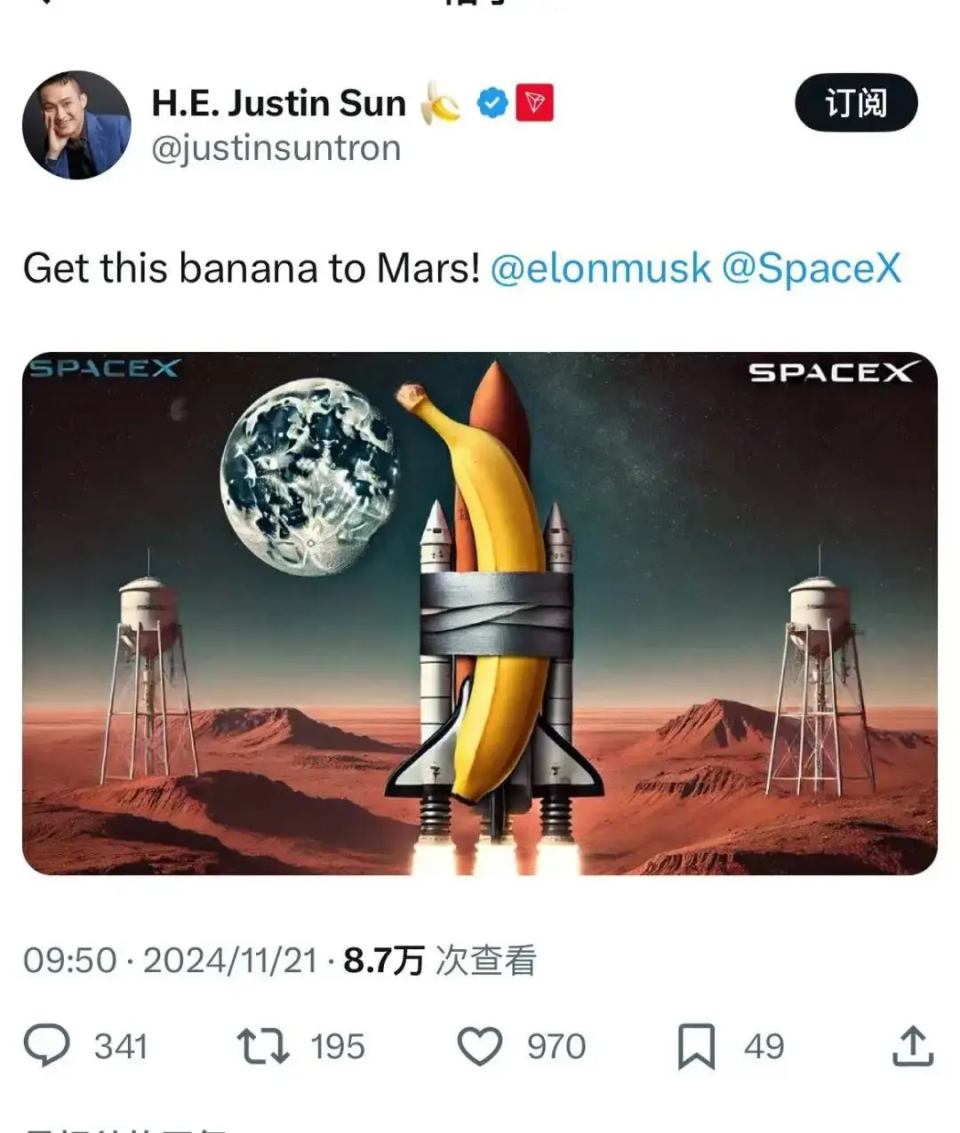
Task: Open the @elonmusk mention link
Action: [x=601, y=268]
